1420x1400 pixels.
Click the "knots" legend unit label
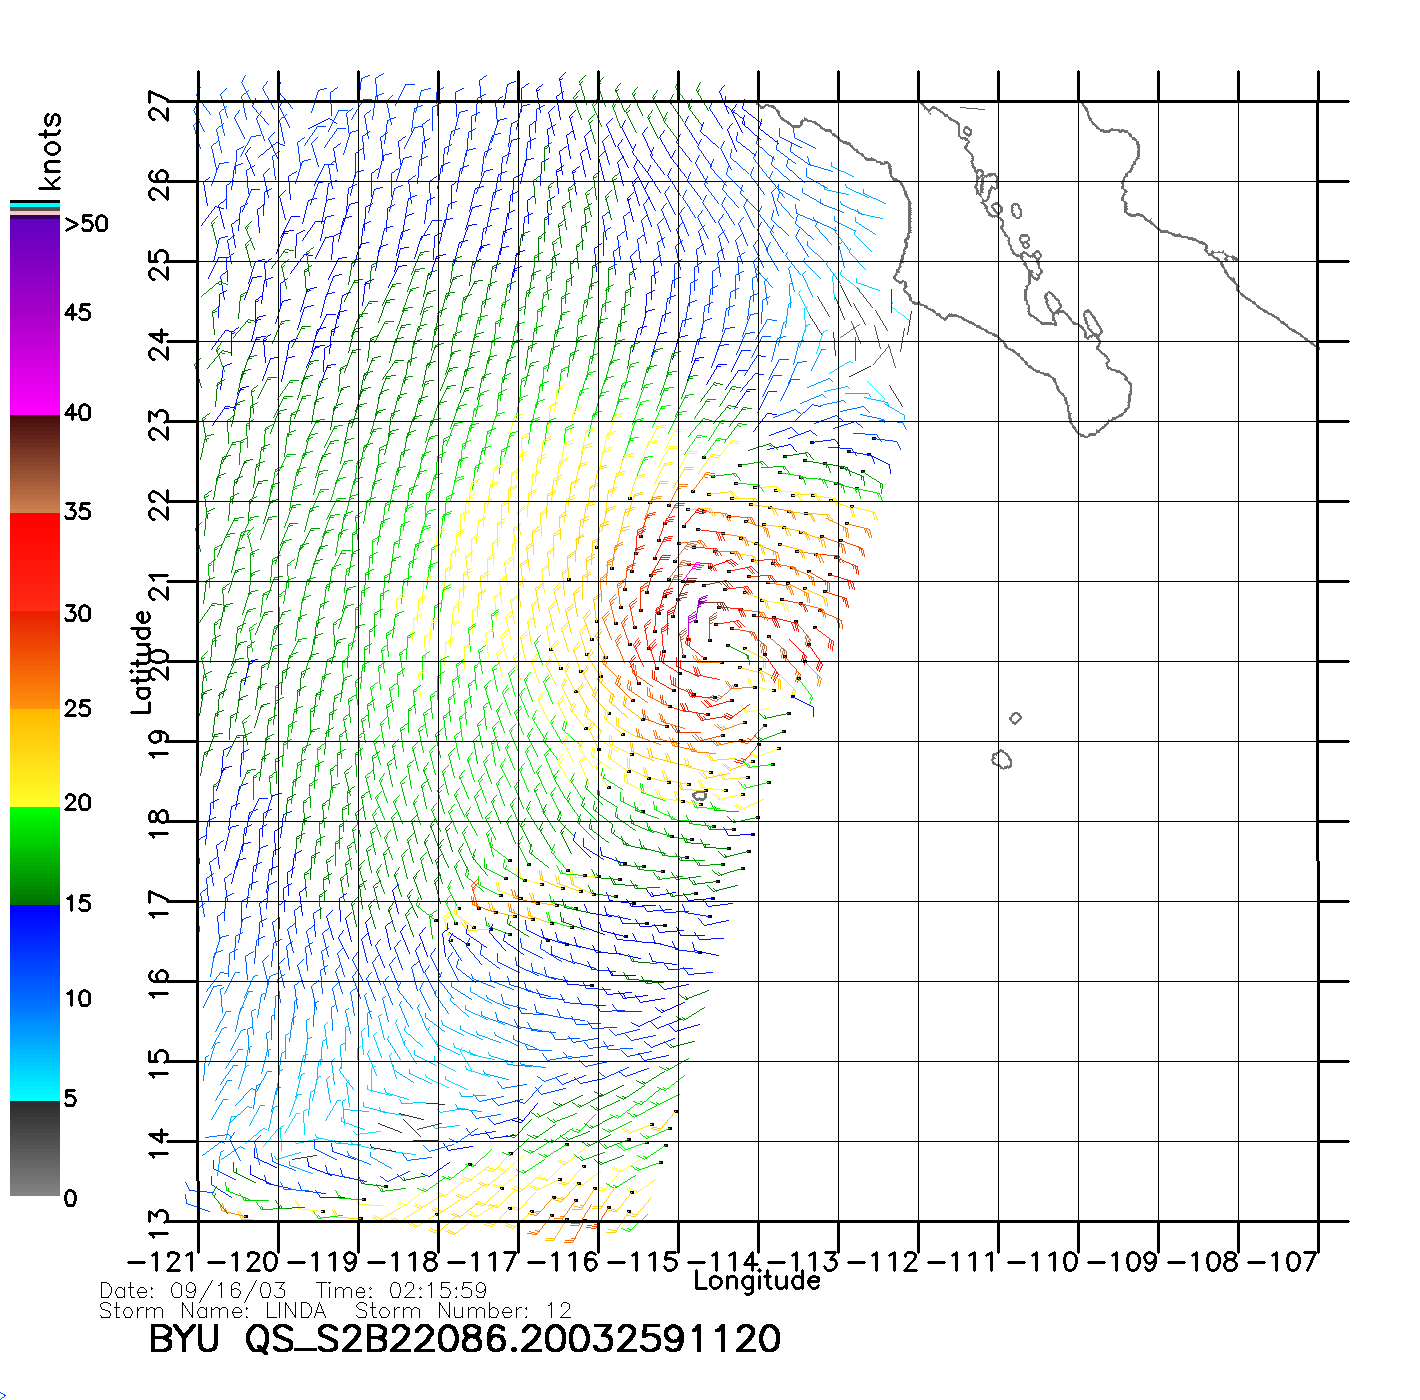tap(50, 151)
